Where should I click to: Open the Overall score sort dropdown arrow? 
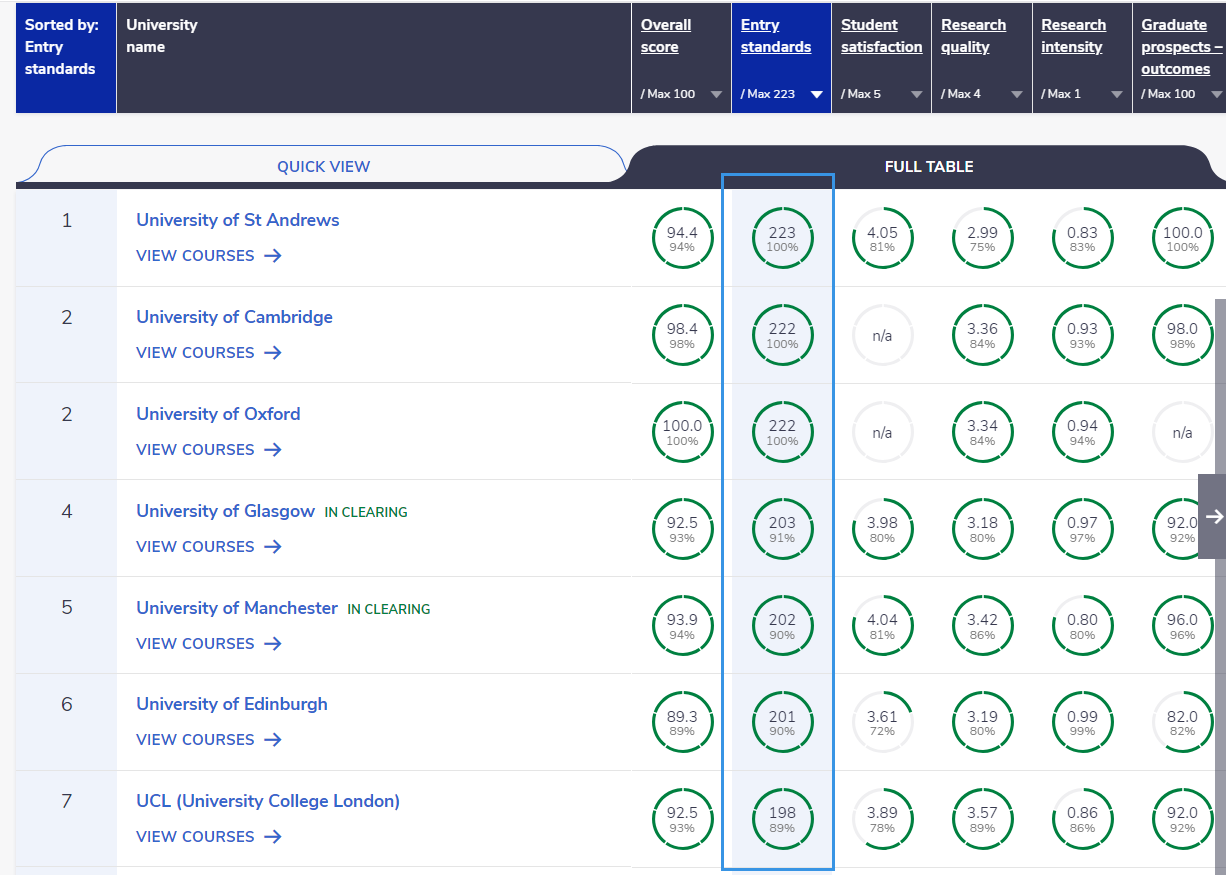coord(716,95)
